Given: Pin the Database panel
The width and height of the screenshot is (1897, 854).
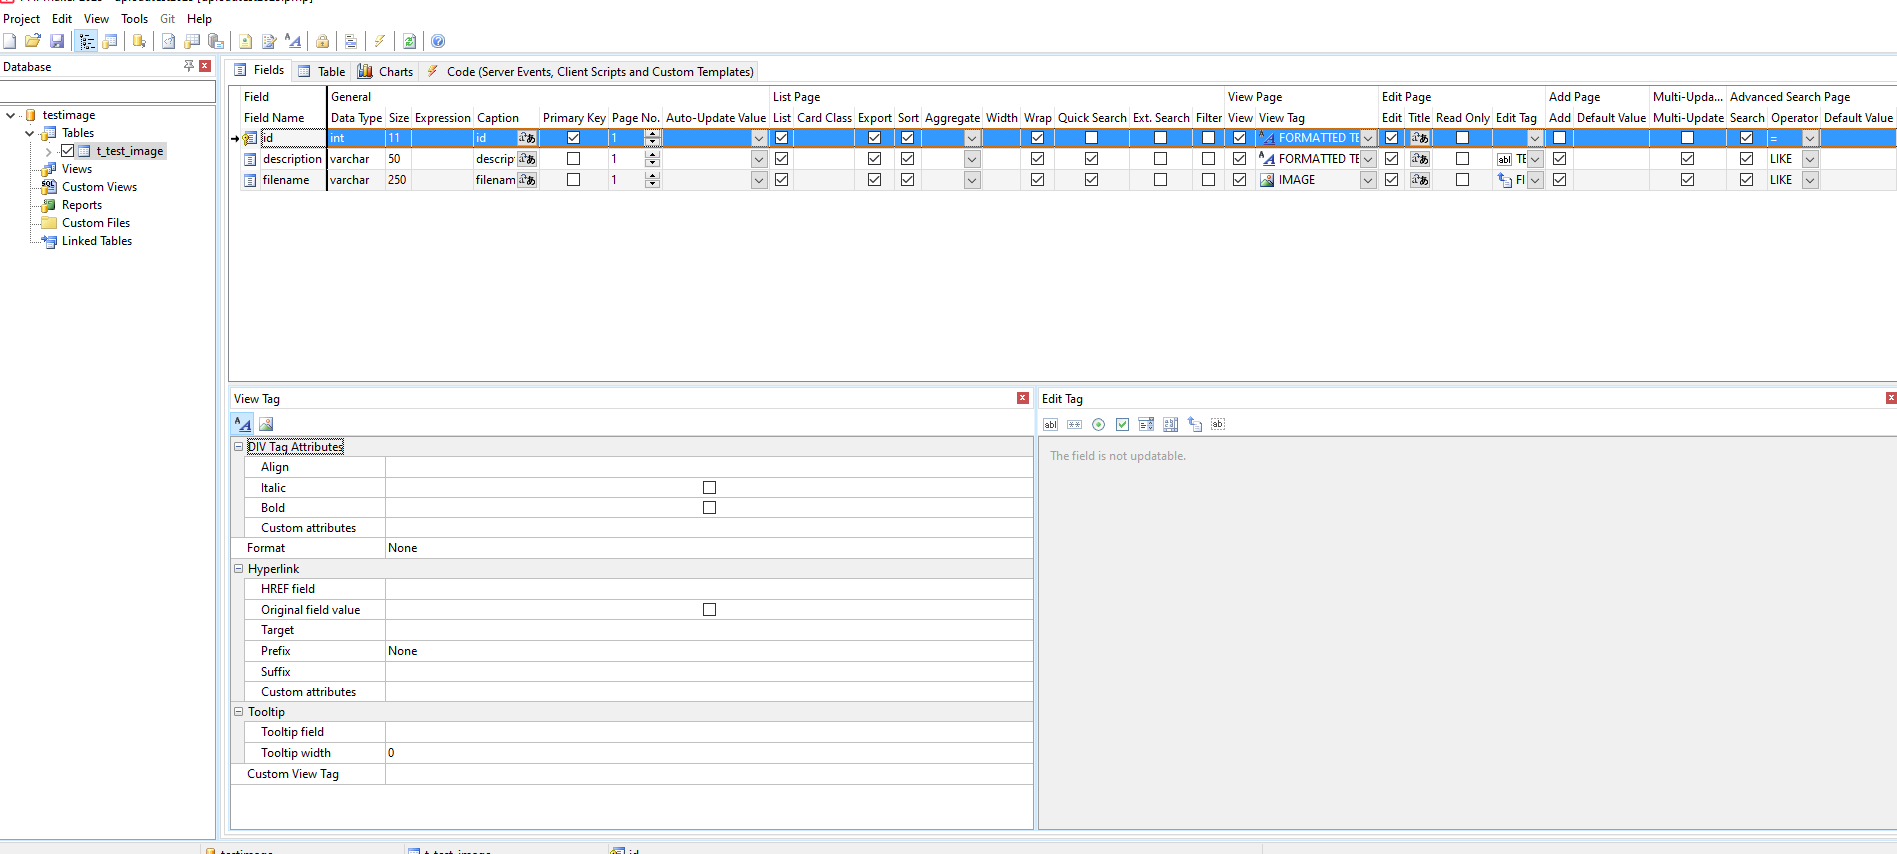Looking at the screenshot, I should [x=189, y=66].
